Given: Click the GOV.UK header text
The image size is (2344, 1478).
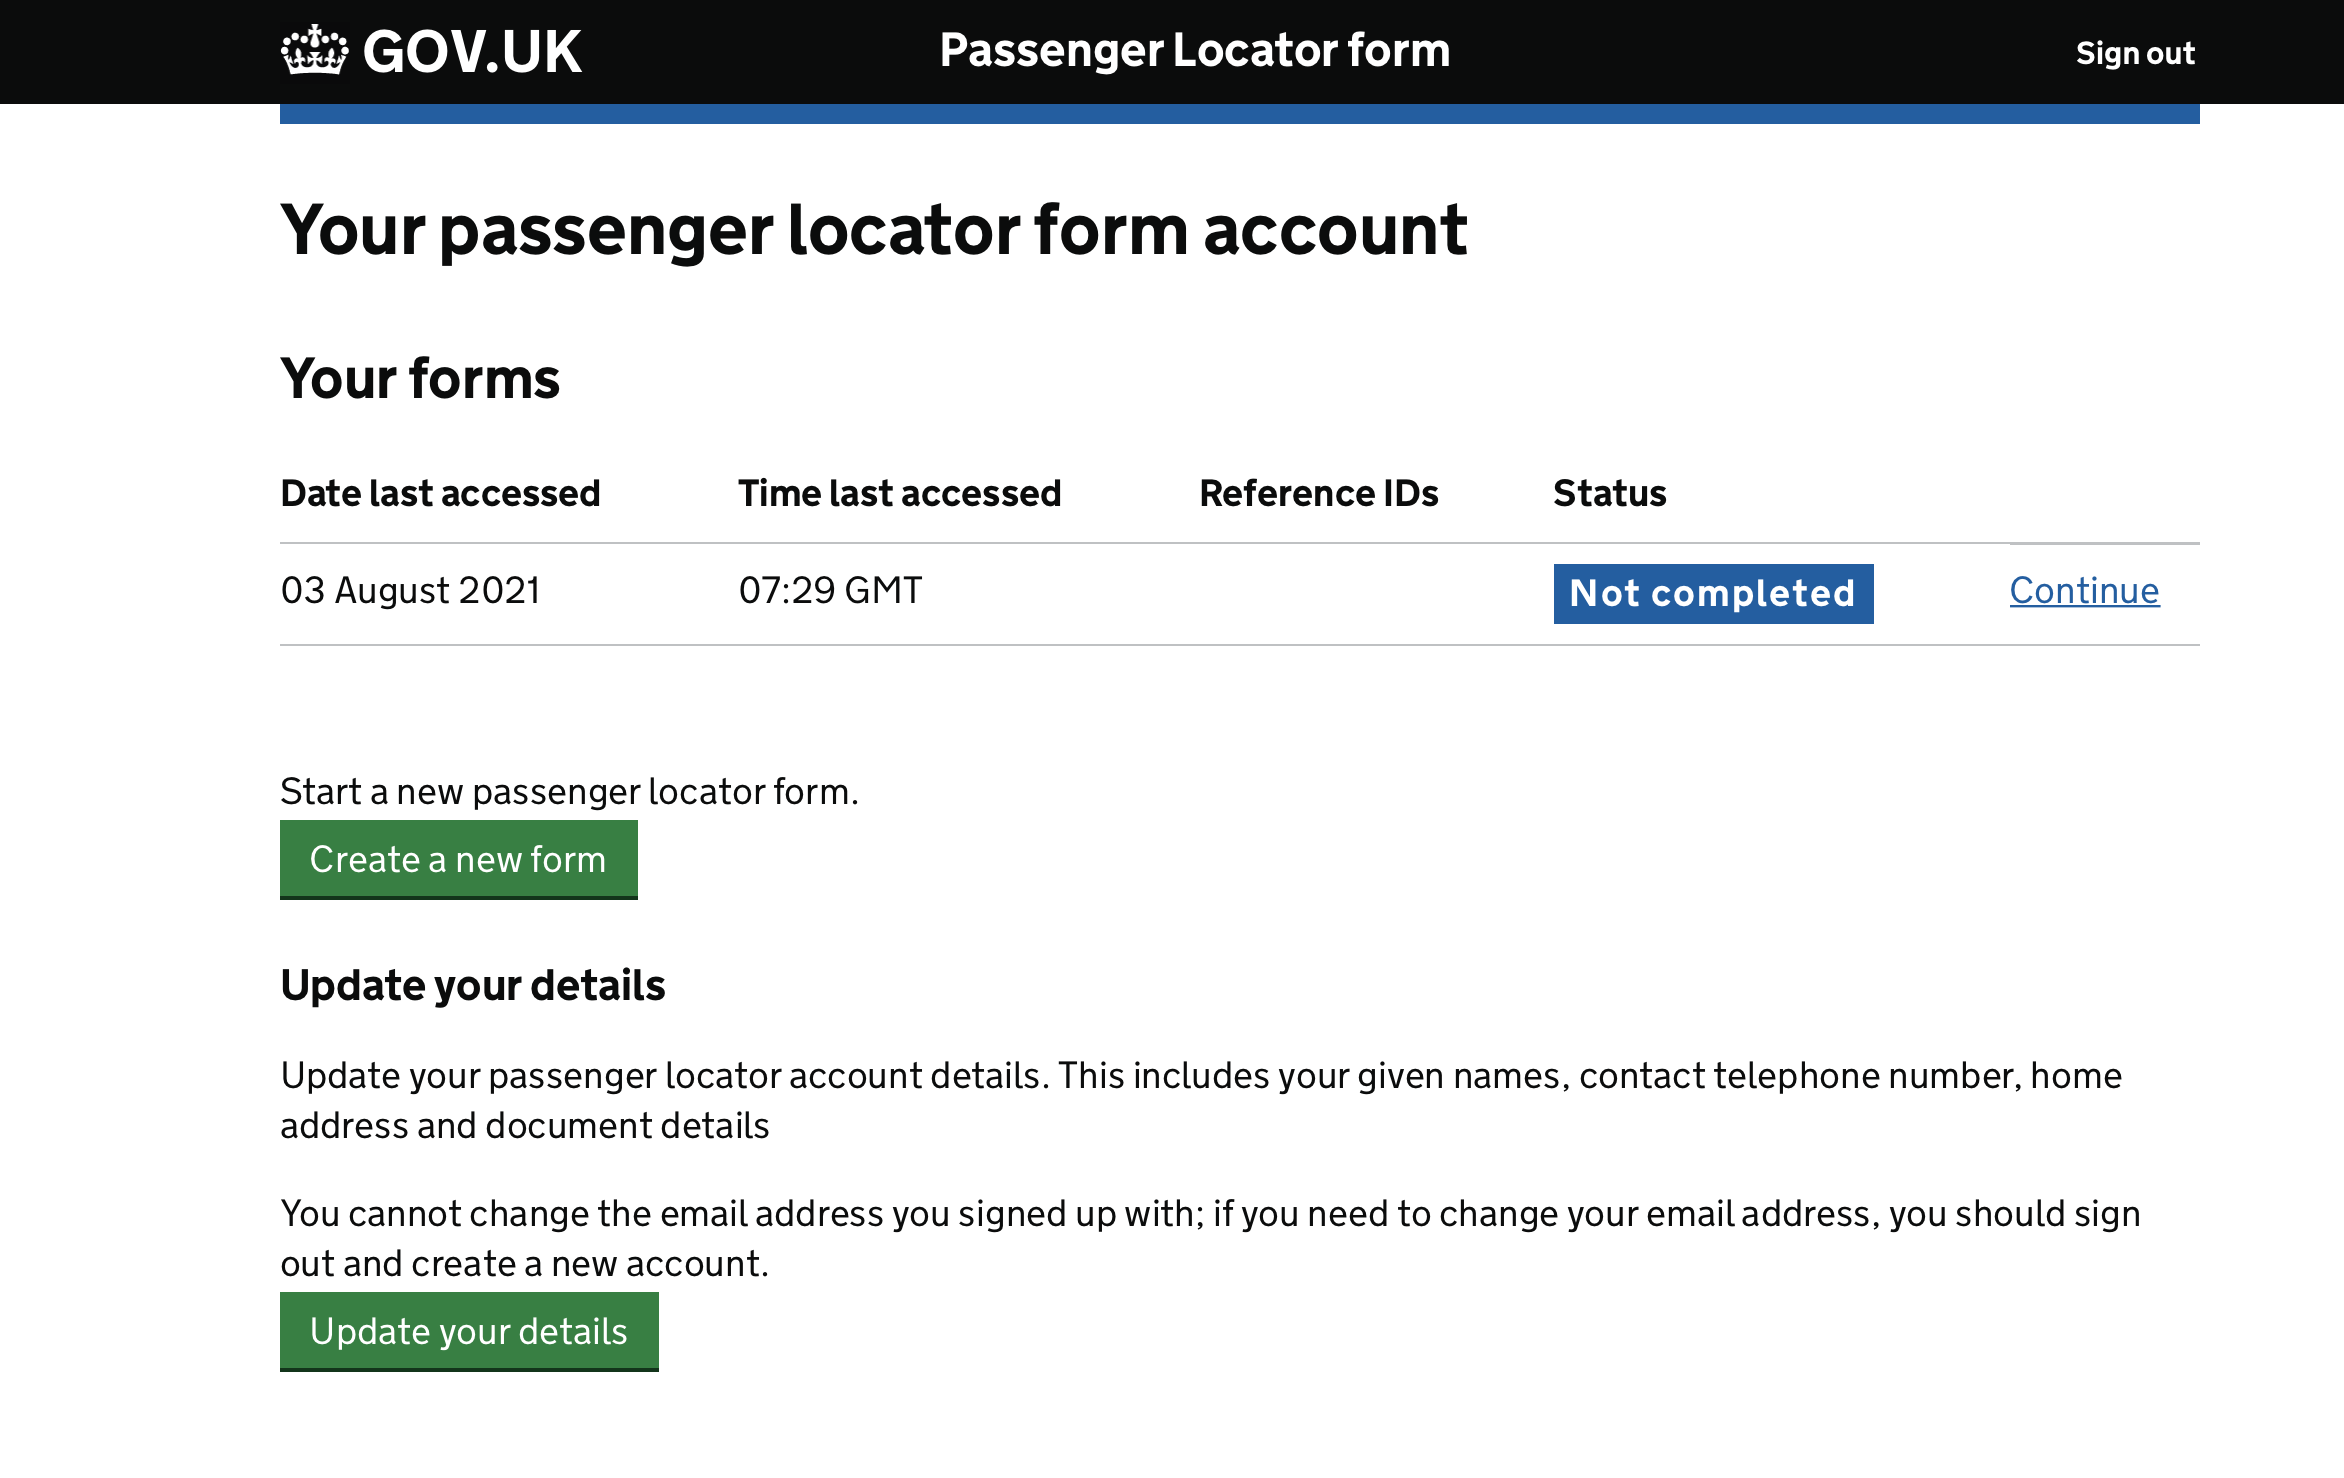Looking at the screenshot, I should [x=471, y=52].
